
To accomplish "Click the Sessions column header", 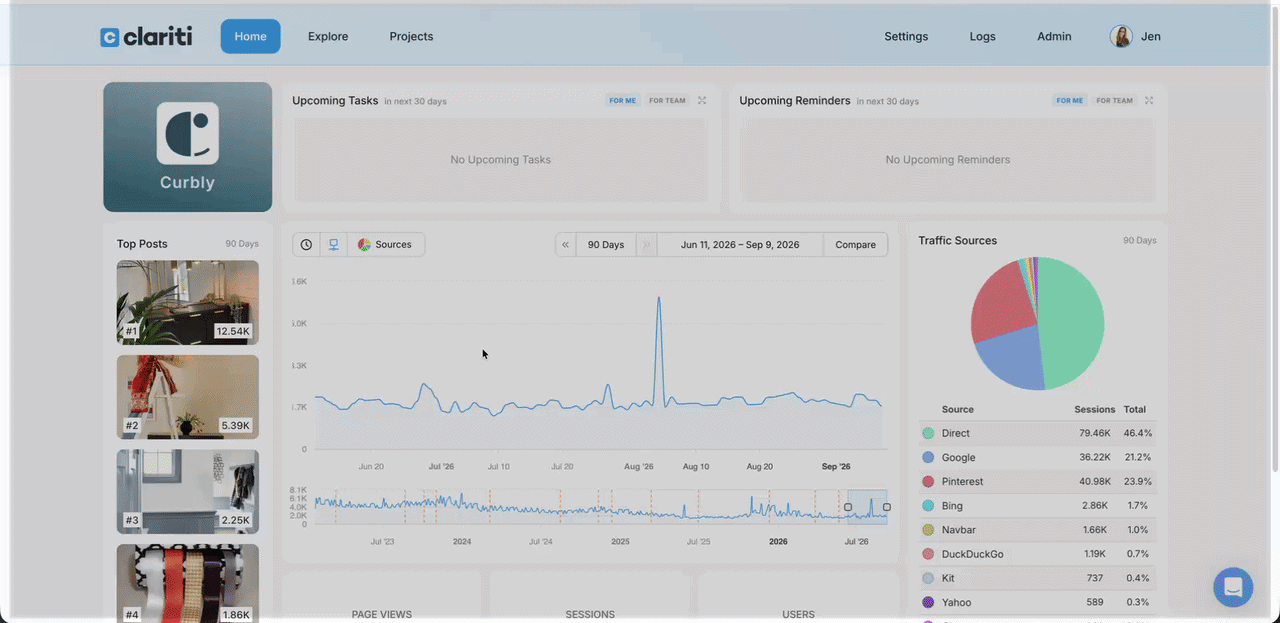I will (x=1094, y=409).
